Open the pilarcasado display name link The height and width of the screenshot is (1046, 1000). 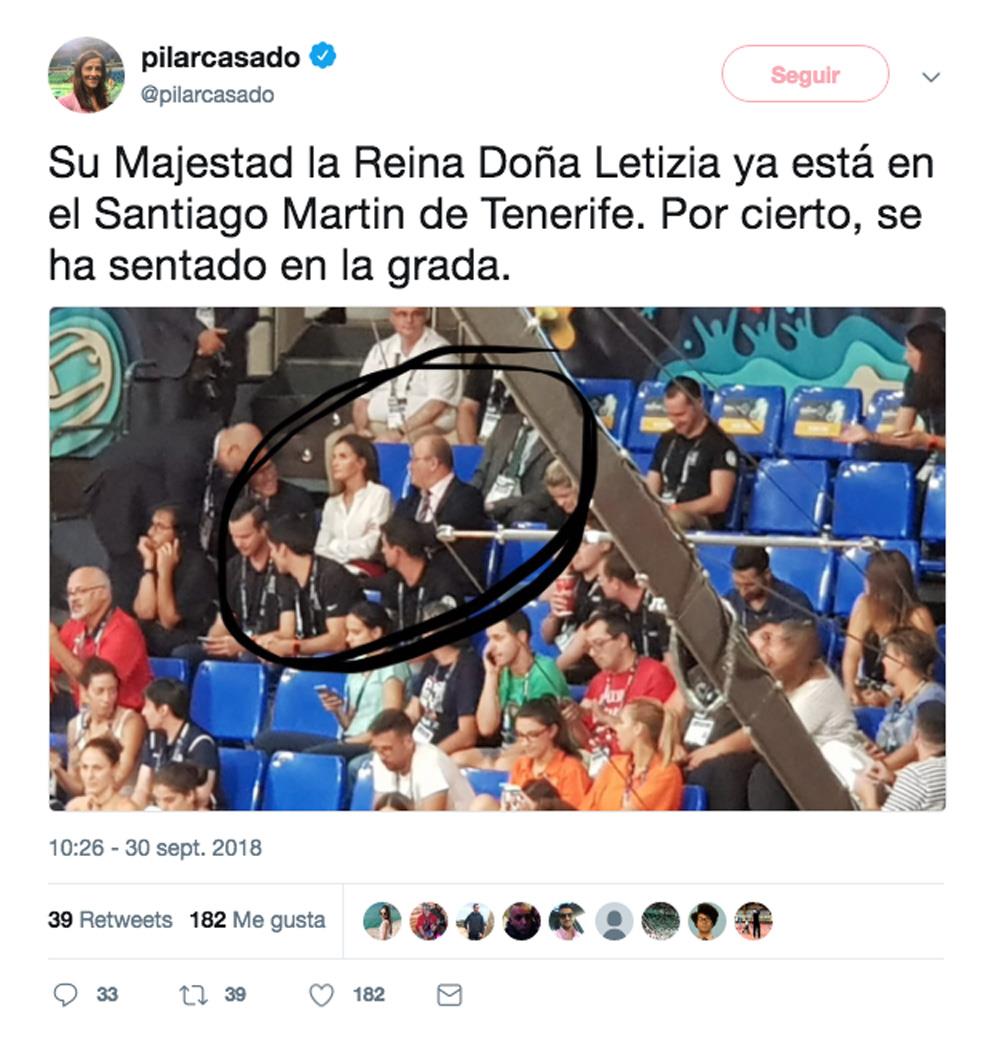pos(220,57)
